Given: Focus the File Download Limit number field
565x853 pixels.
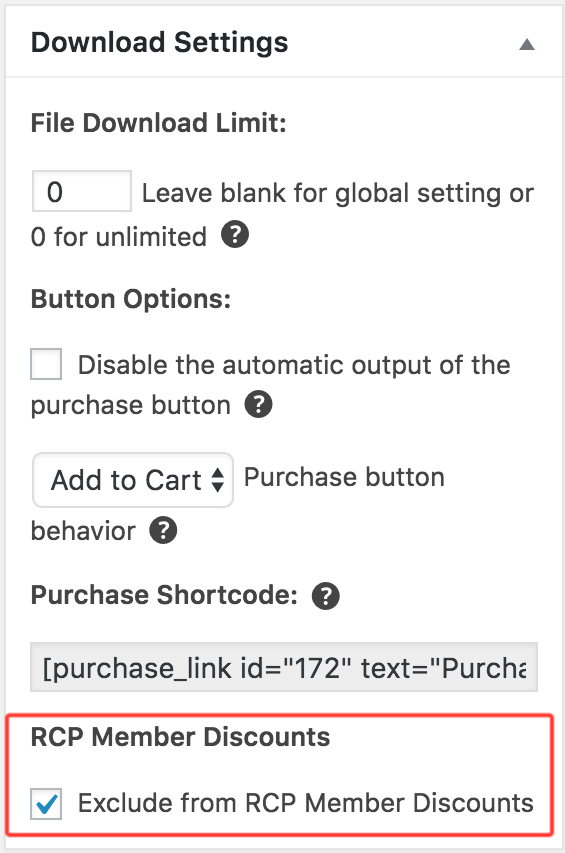Looking at the screenshot, I should [x=82, y=191].
